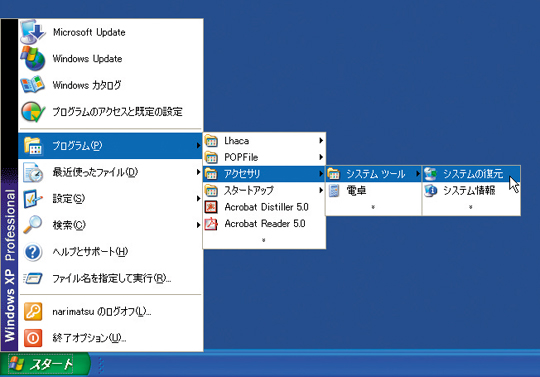Expand the Lhaca submenu arrow
Viewport: 540px width, 377px height.
pos(321,140)
